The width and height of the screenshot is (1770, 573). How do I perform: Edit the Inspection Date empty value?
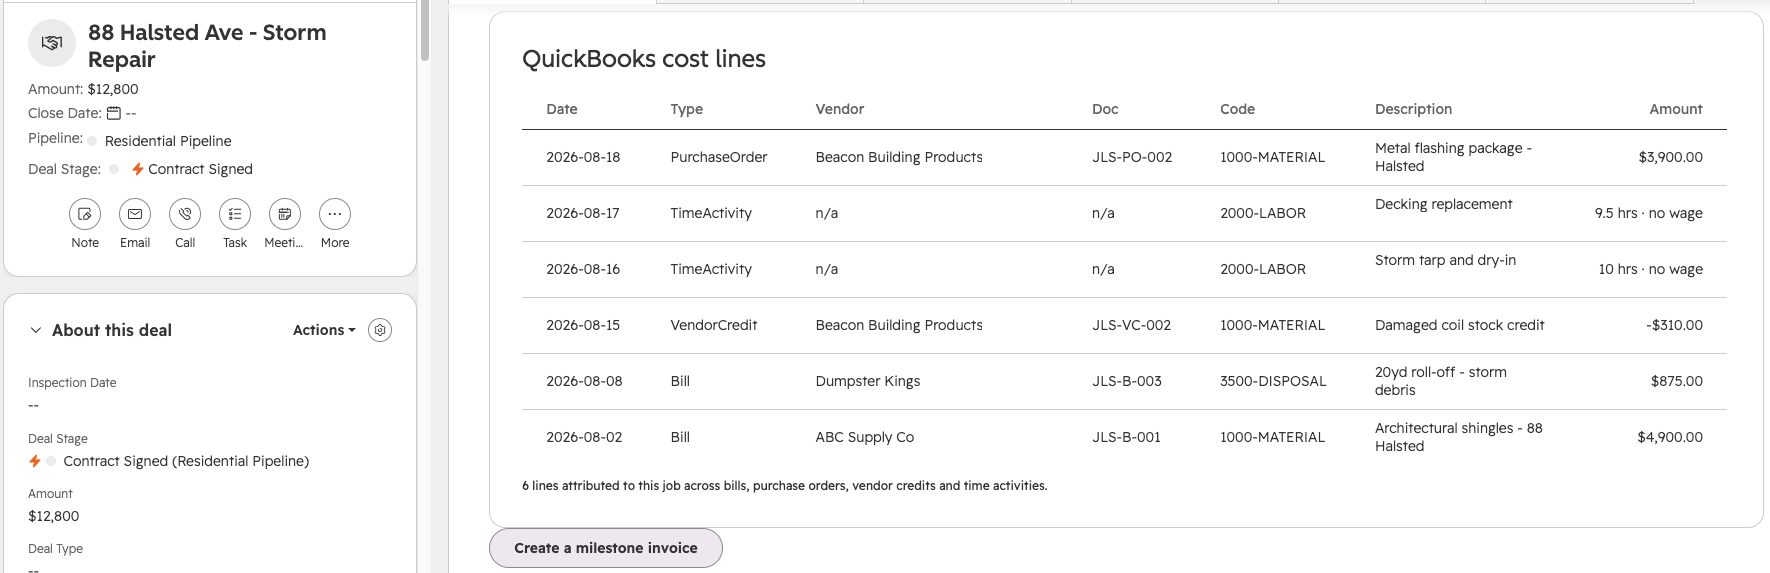coord(33,405)
